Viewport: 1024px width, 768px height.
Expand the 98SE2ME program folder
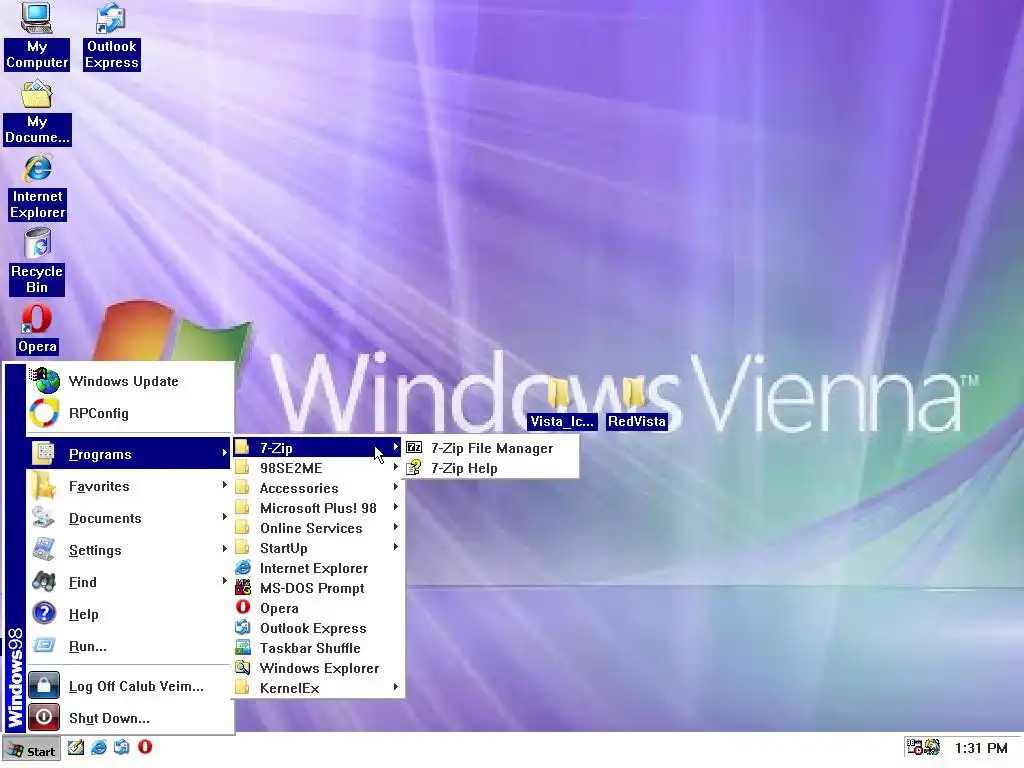point(318,468)
